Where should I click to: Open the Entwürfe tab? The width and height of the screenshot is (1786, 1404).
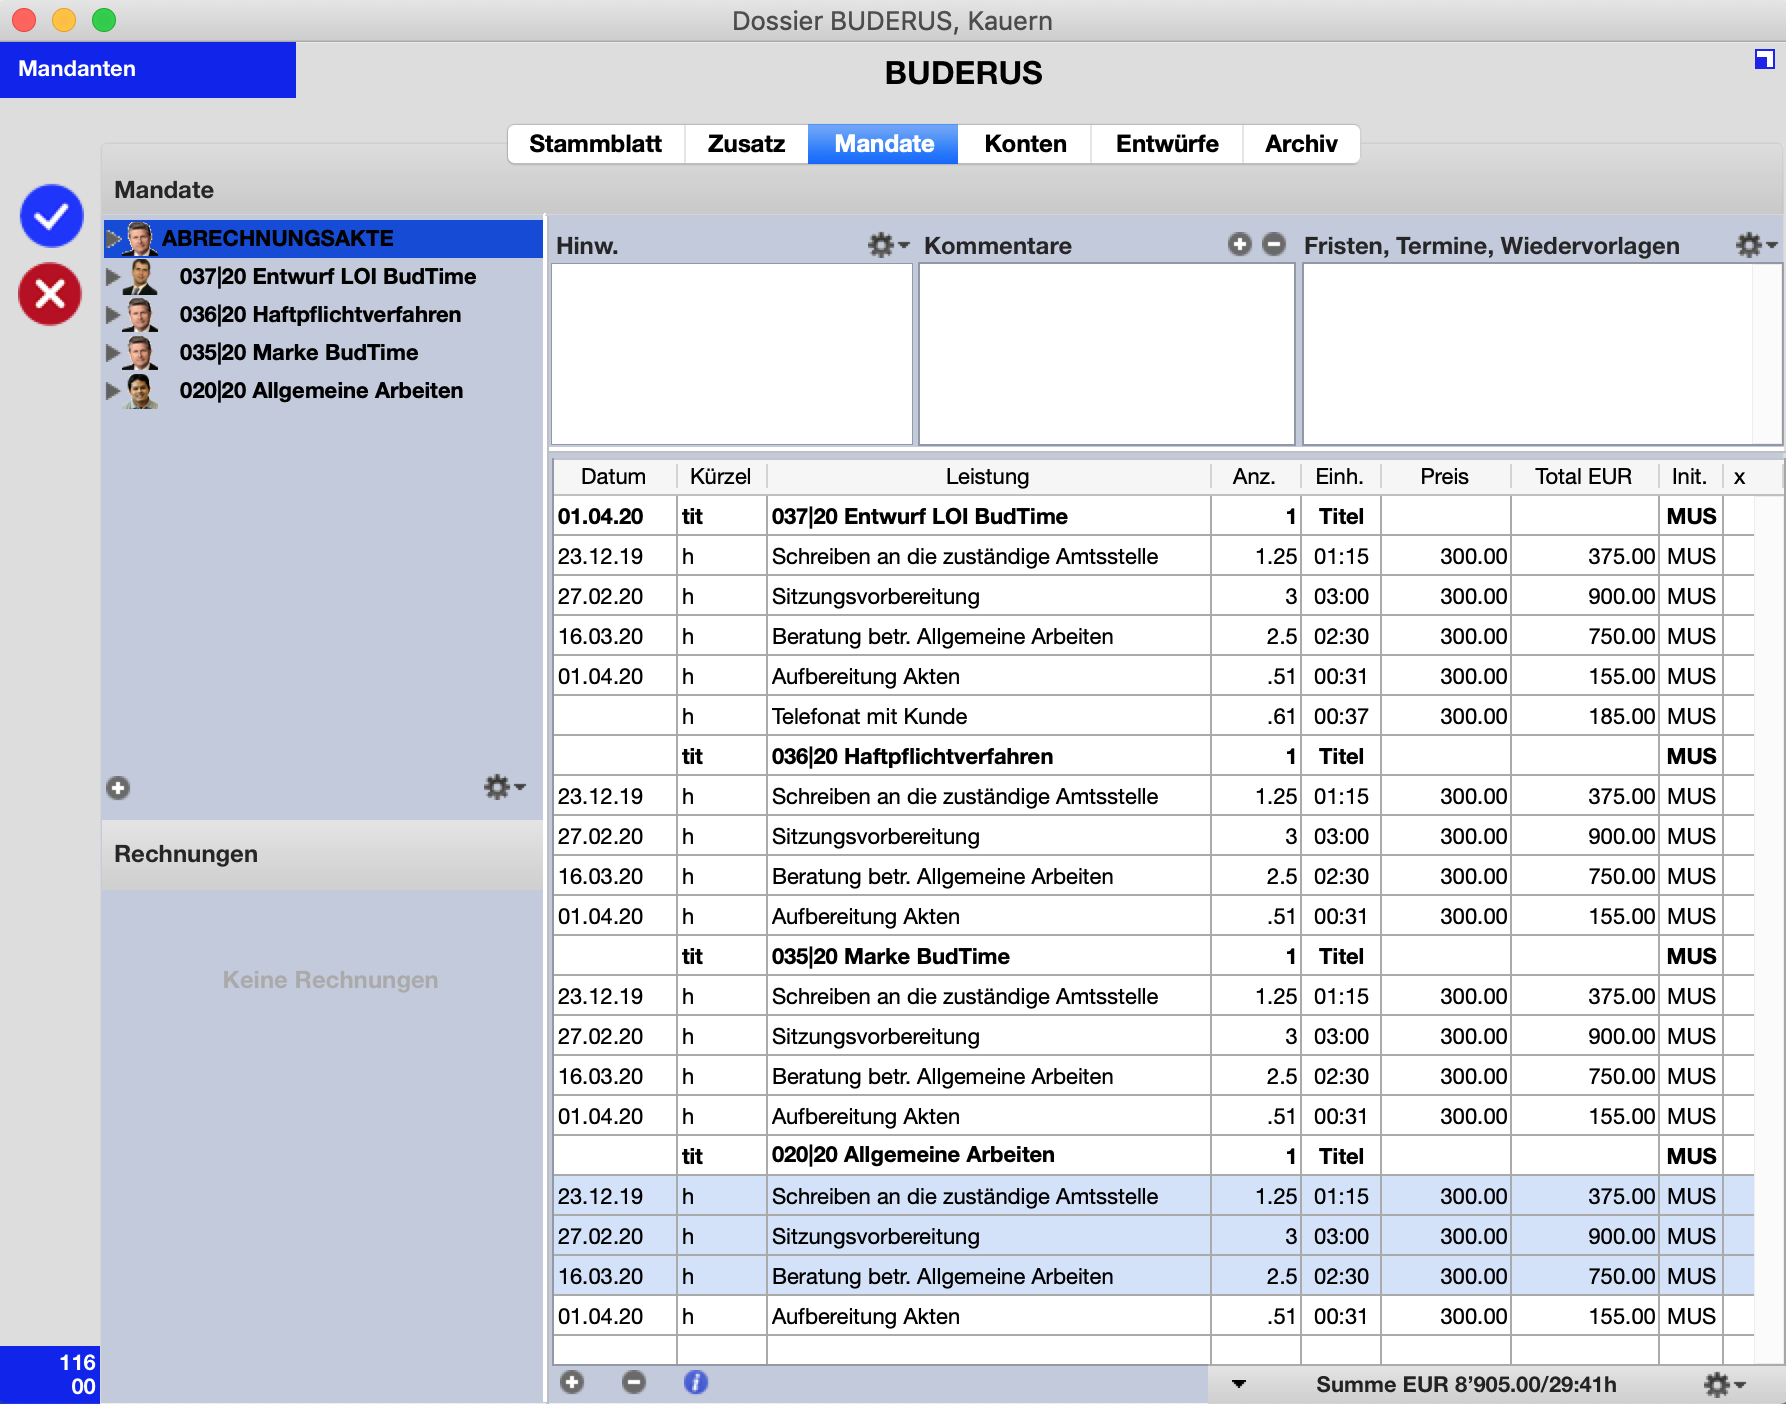[1167, 144]
